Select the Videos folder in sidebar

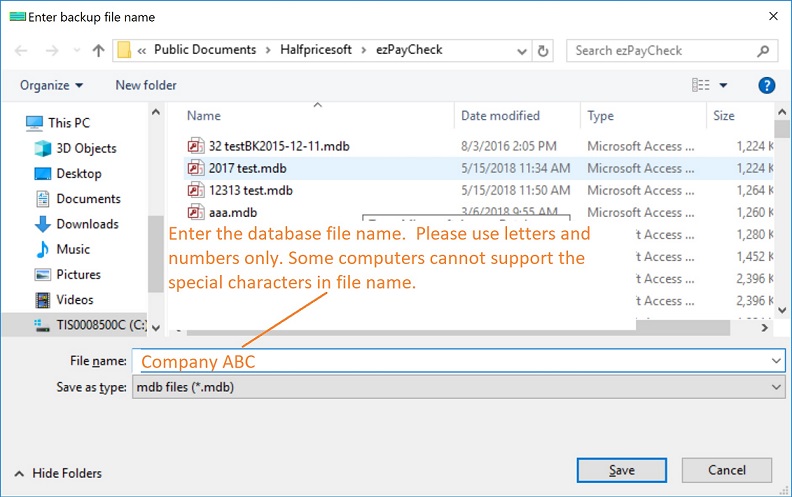click(75, 299)
